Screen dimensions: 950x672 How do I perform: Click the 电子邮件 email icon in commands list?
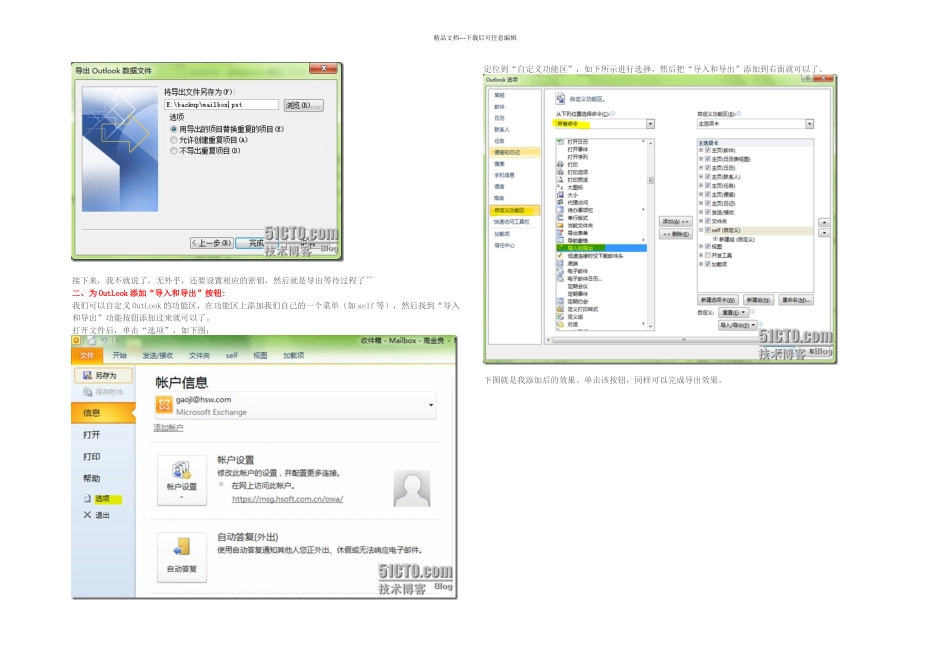pyautogui.click(x=560, y=271)
